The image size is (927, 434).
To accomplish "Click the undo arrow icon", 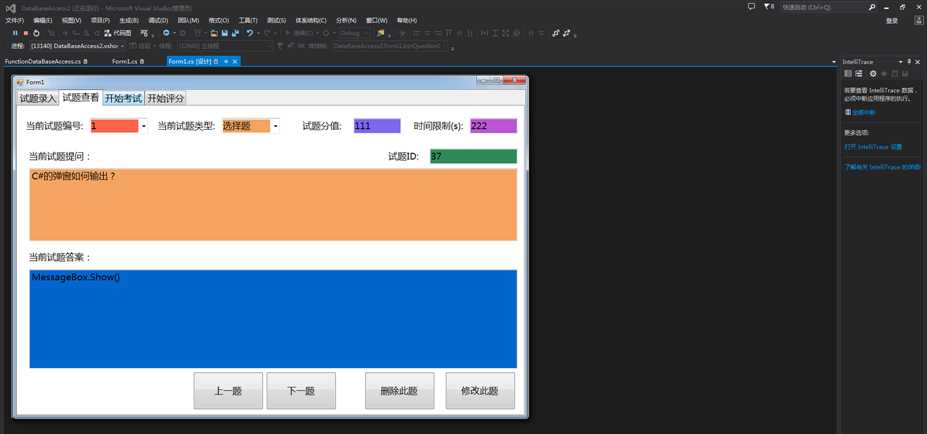I will click(249, 33).
